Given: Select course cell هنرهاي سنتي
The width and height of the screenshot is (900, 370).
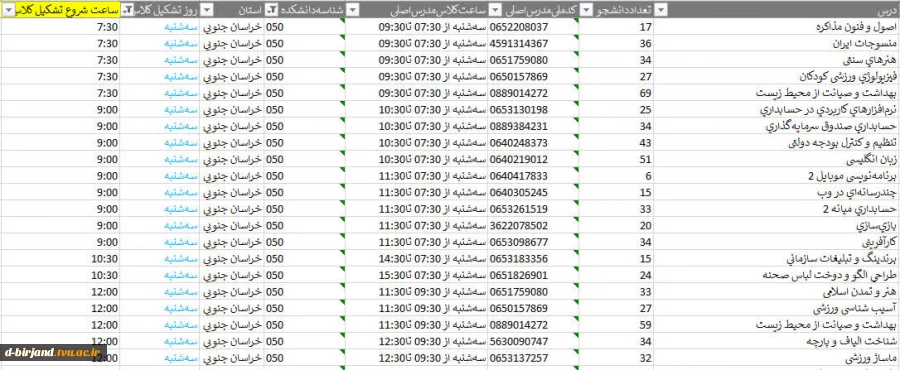Looking at the screenshot, I should pyautogui.click(x=777, y=60).
